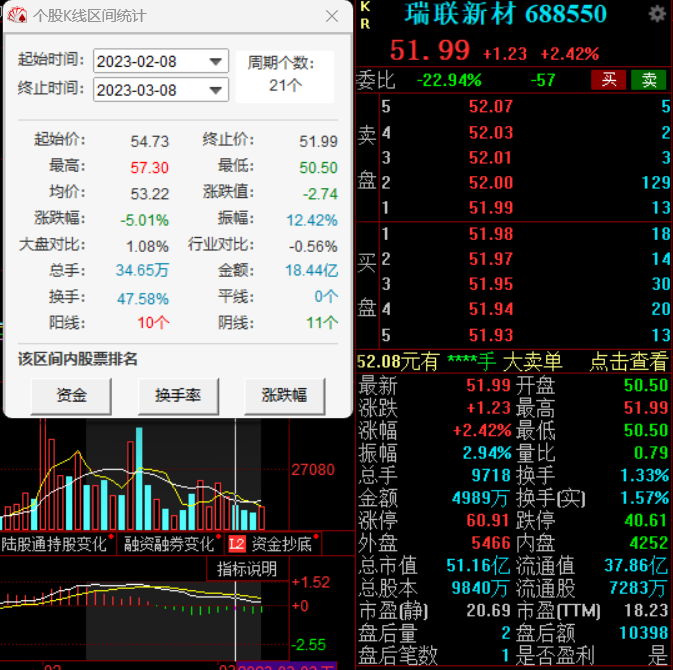Click the 点击查看 link in the big order bar
The height and width of the screenshot is (670, 673).
[x=628, y=362]
